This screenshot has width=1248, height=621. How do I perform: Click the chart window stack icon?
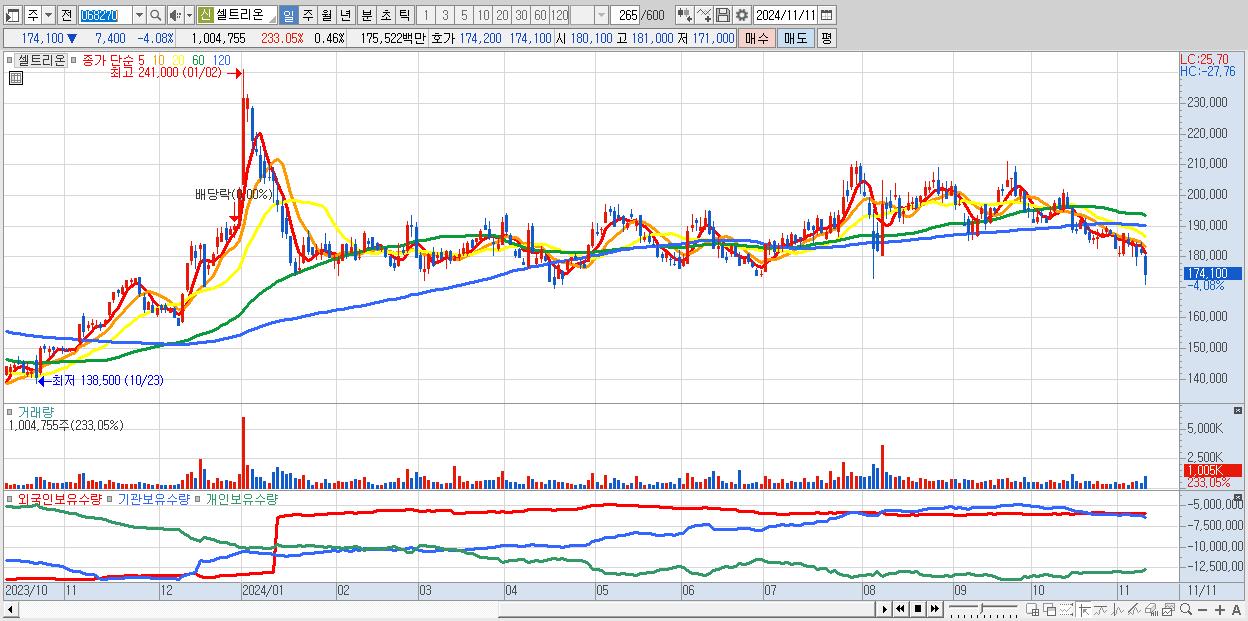coord(1168,609)
